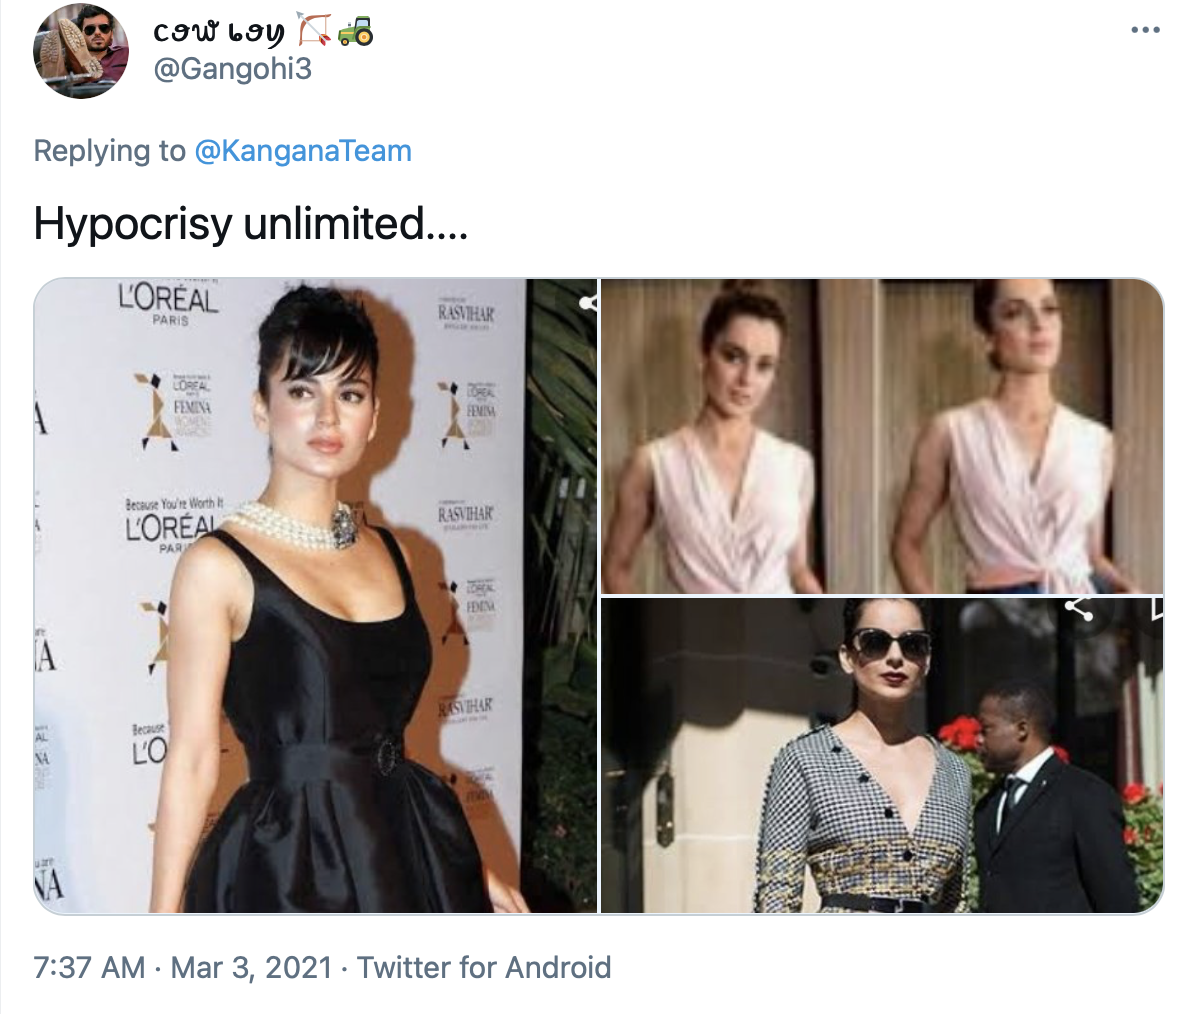This screenshot has height=1014, width=1196.
Task: Open the cow boy profile avatar
Action: tap(81, 51)
